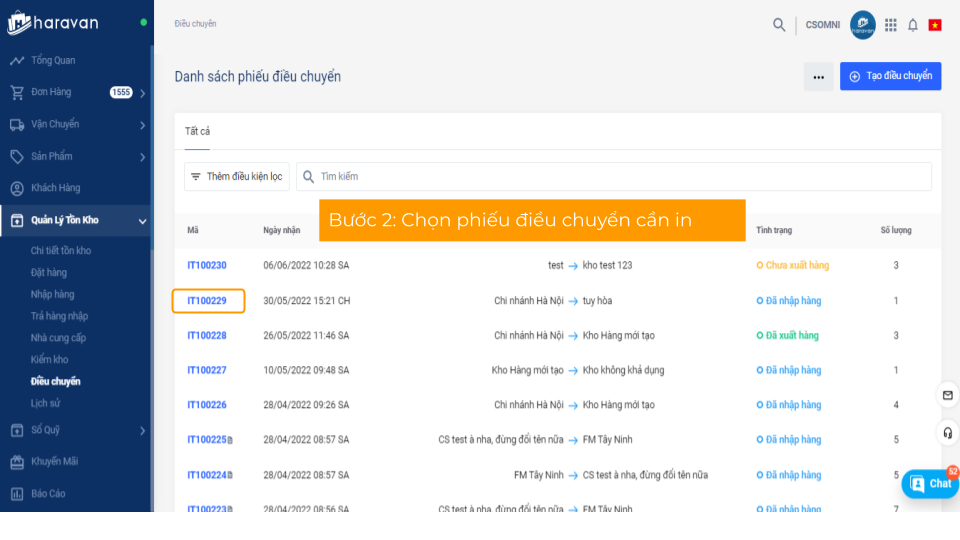960x540 pixels.
Task: Click date 06/06/2022 10:28 SA
Action: [x=306, y=266]
